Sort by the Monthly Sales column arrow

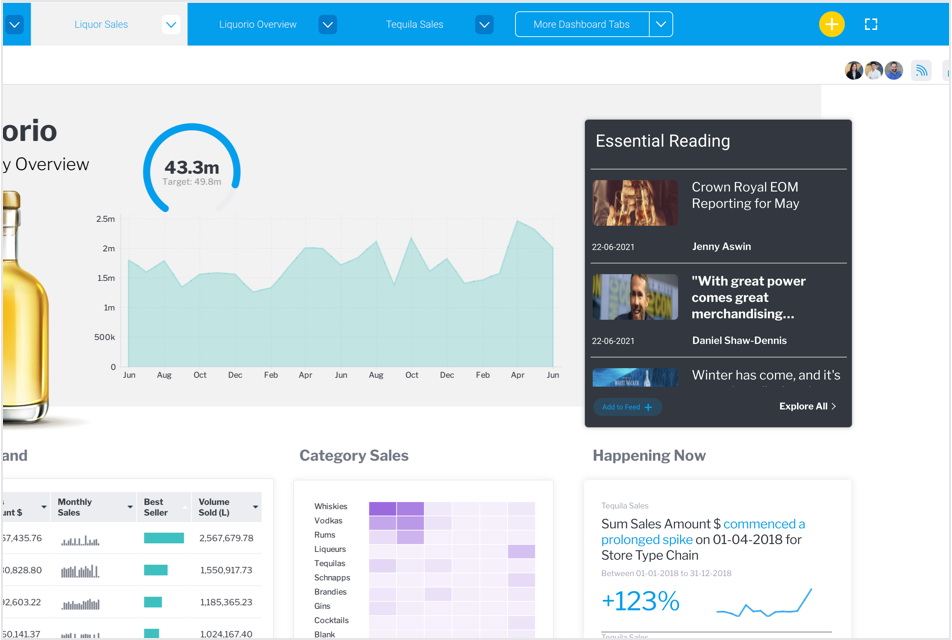pyautogui.click(x=130, y=508)
